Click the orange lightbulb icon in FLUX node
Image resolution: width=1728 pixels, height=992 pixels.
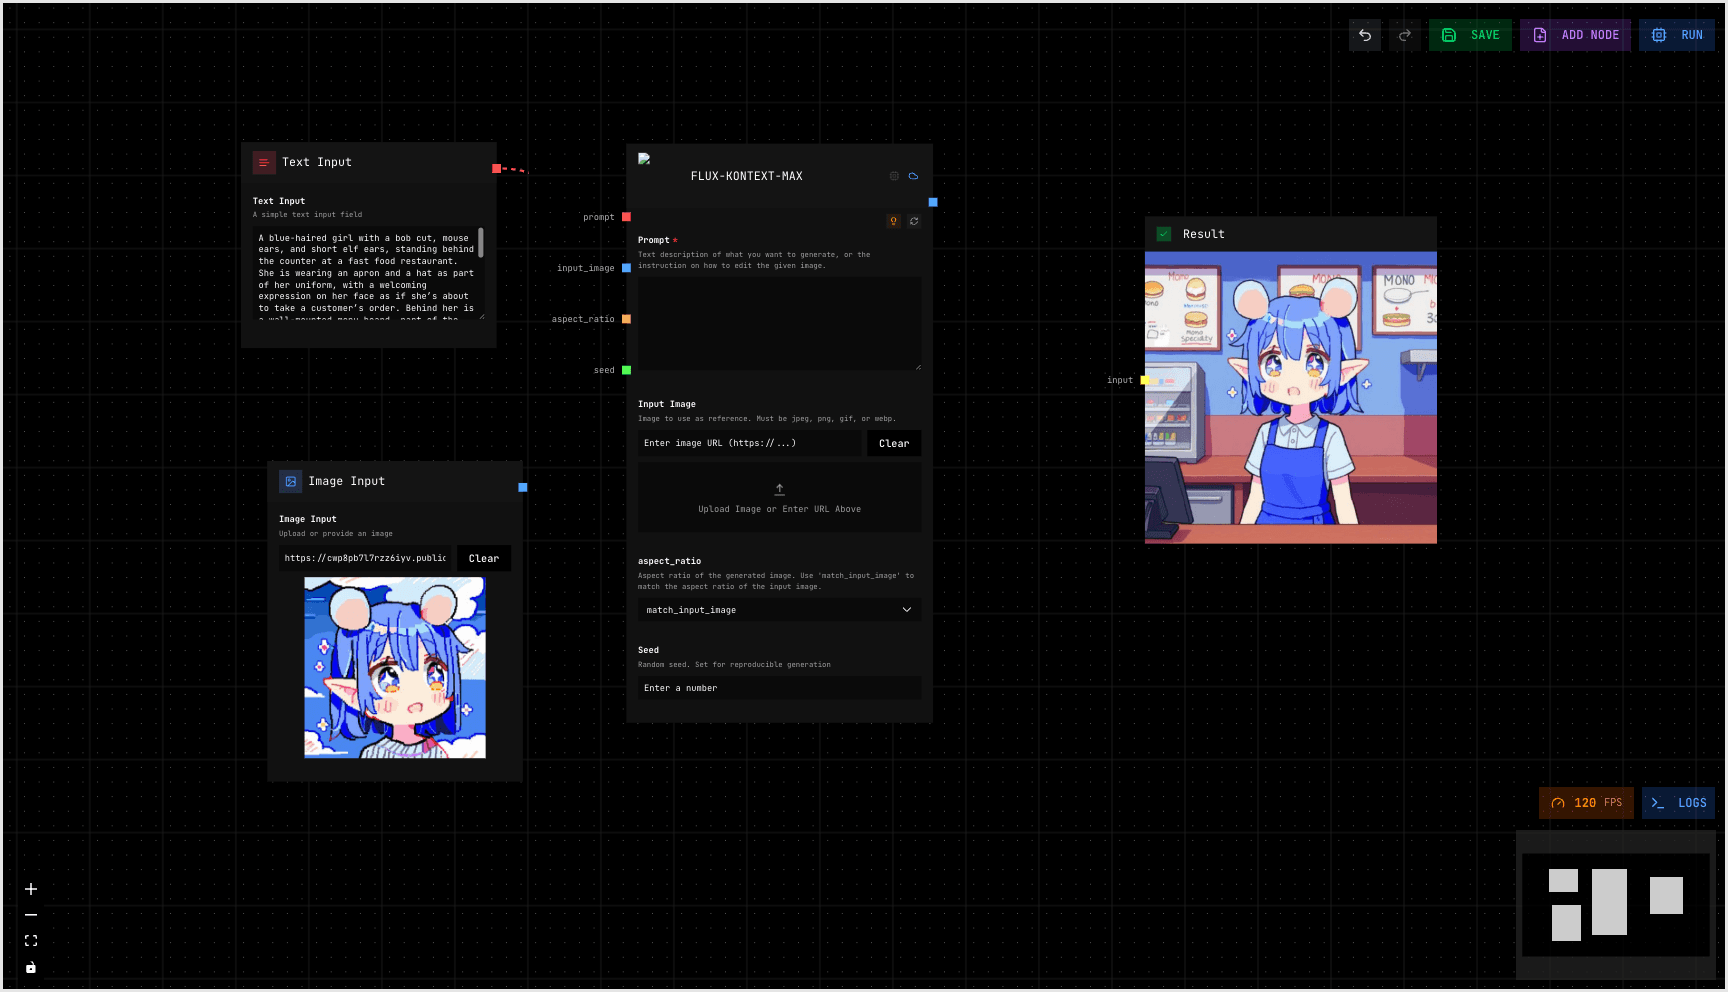894,221
